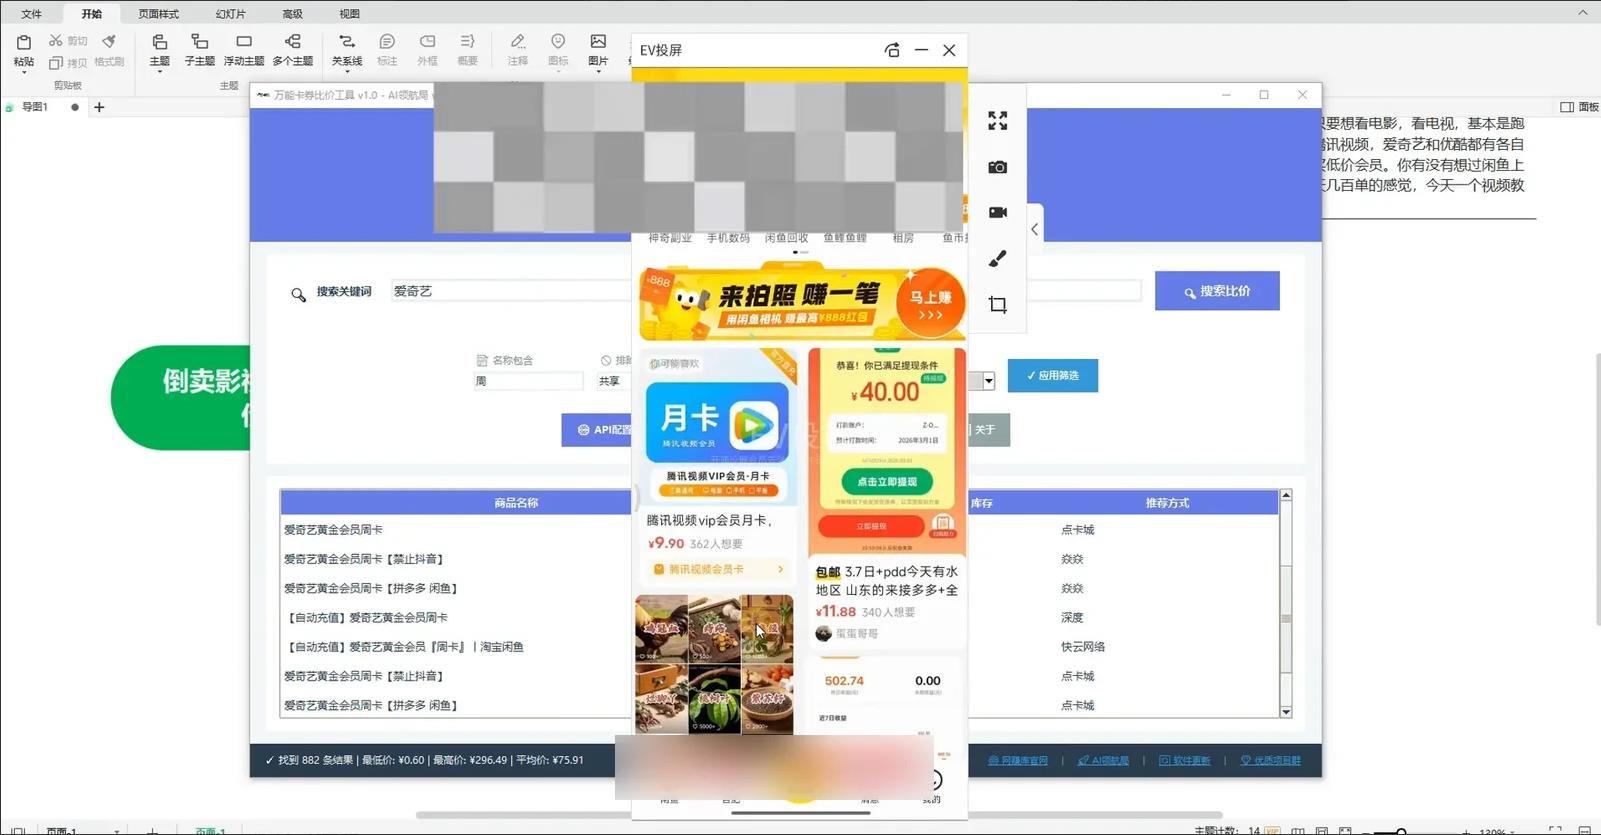
Task: Switch to the 视图 ribbon tab
Action: coord(349,14)
